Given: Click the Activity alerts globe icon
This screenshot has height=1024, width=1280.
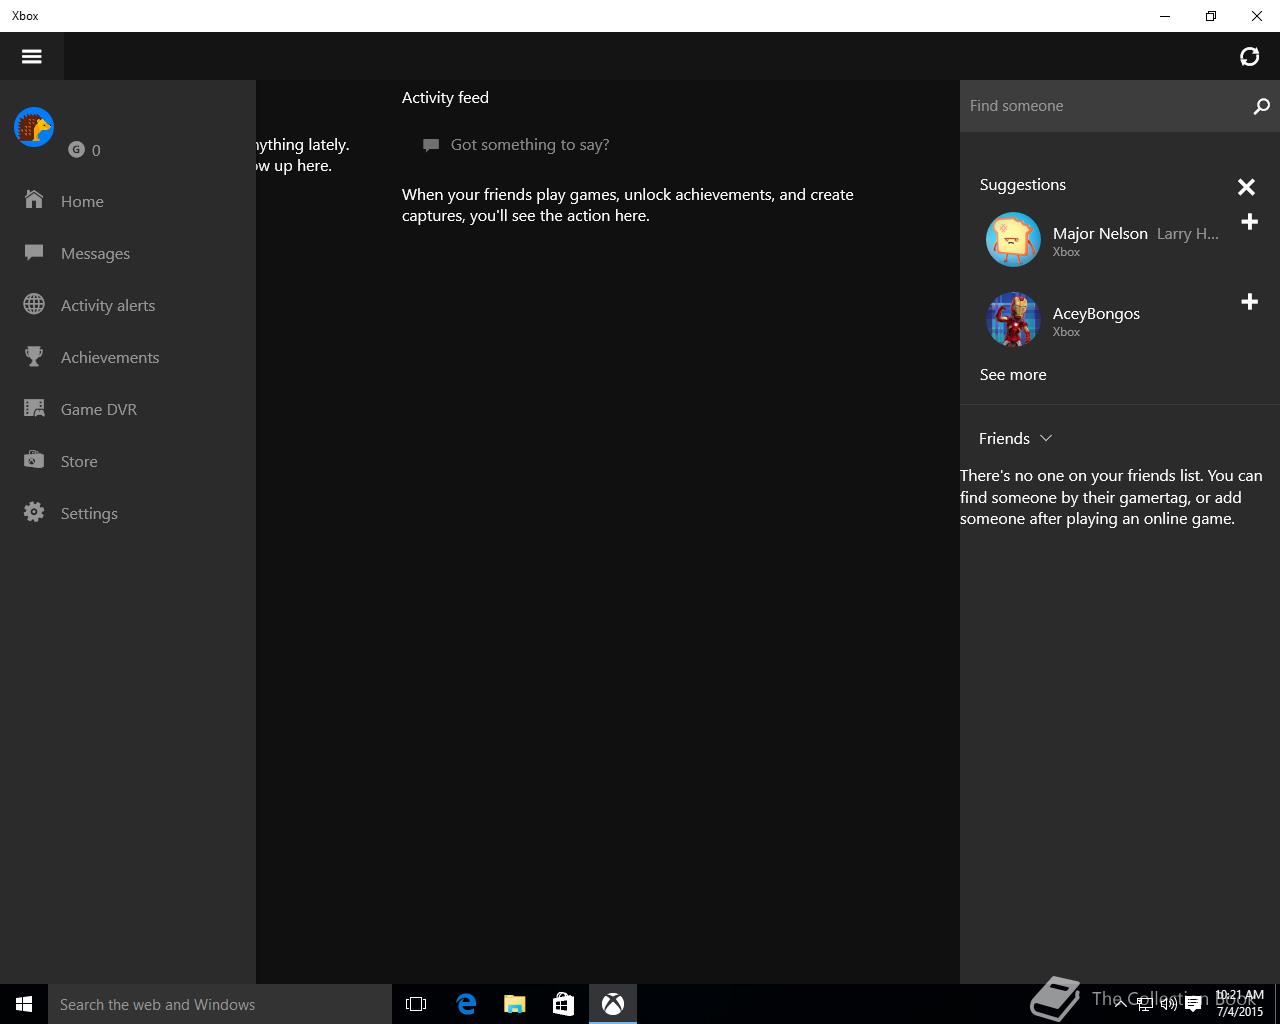Looking at the screenshot, I should click(x=34, y=304).
